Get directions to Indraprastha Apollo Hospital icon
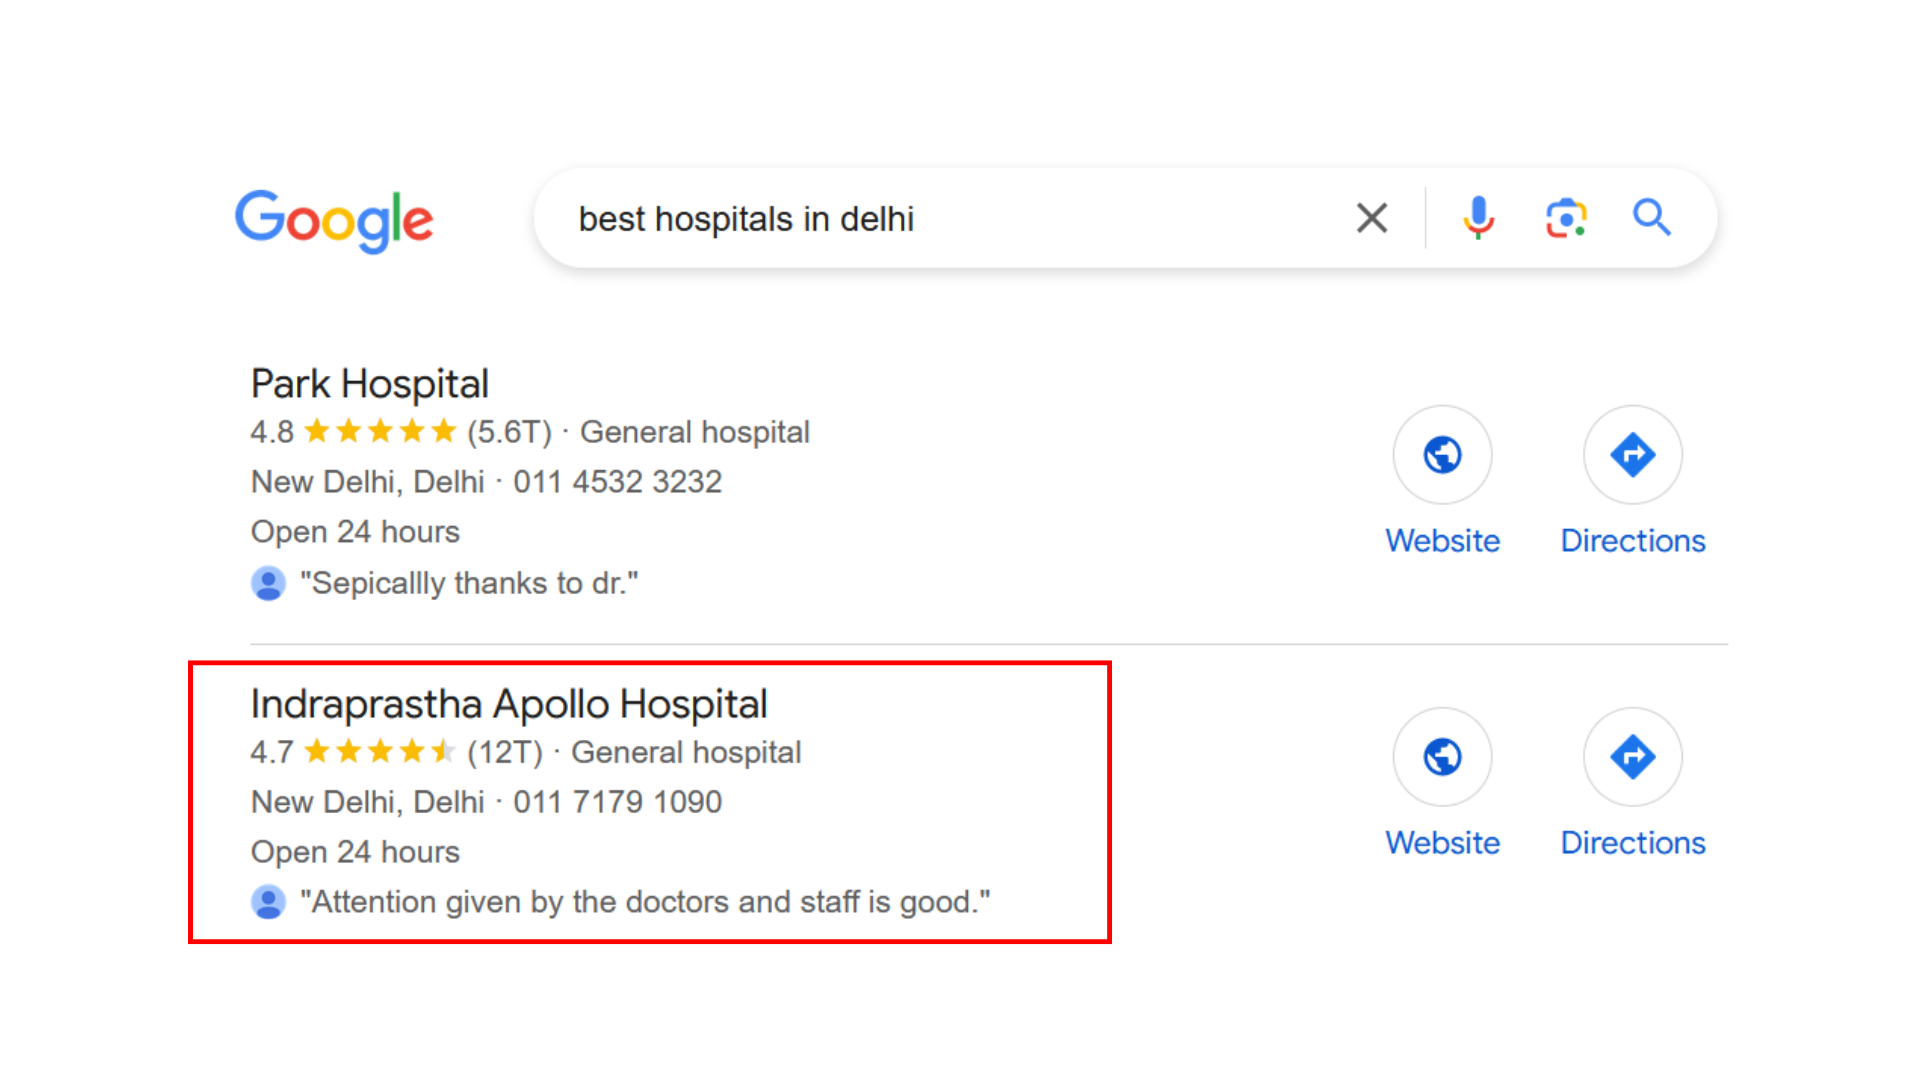The width and height of the screenshot is (1920, 1080). 1633,757
